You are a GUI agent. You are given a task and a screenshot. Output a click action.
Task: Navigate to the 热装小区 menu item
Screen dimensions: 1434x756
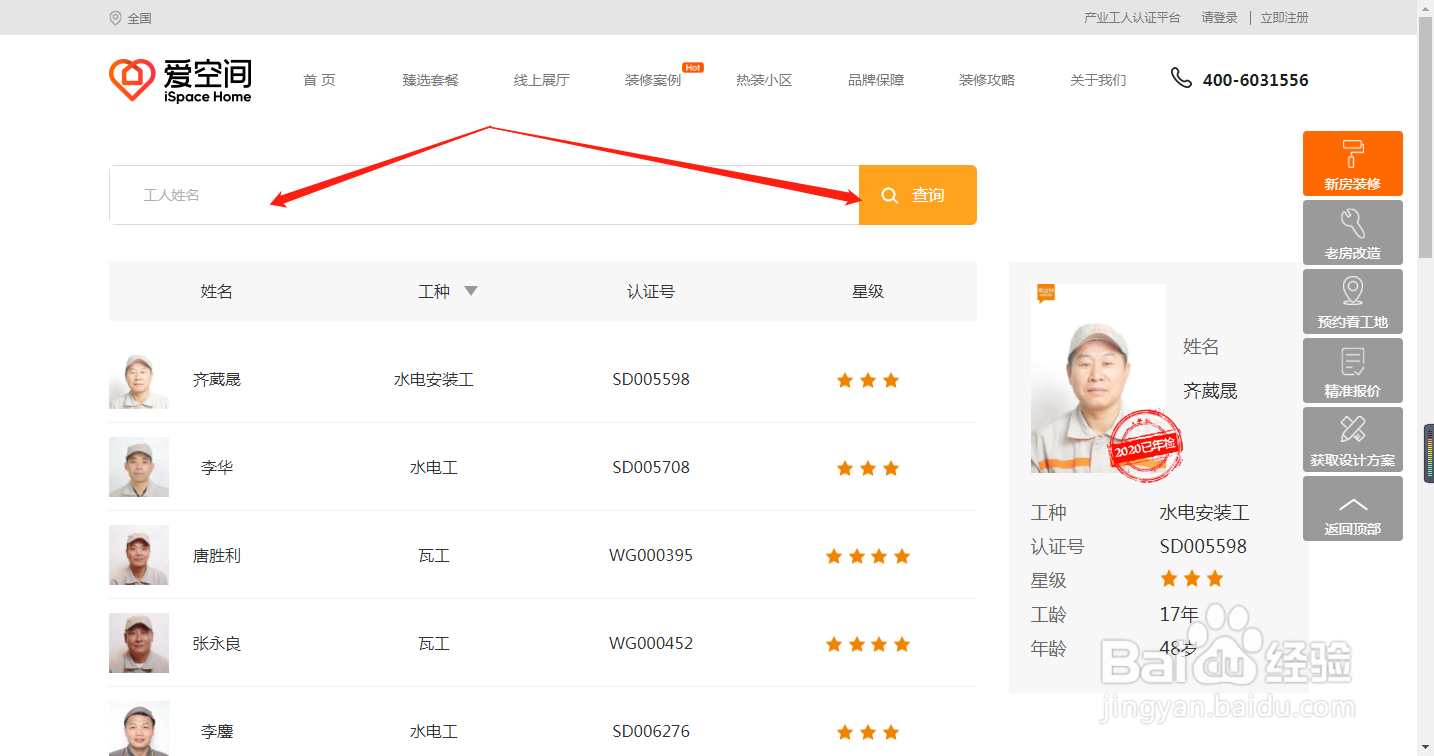tap(763, 80)
